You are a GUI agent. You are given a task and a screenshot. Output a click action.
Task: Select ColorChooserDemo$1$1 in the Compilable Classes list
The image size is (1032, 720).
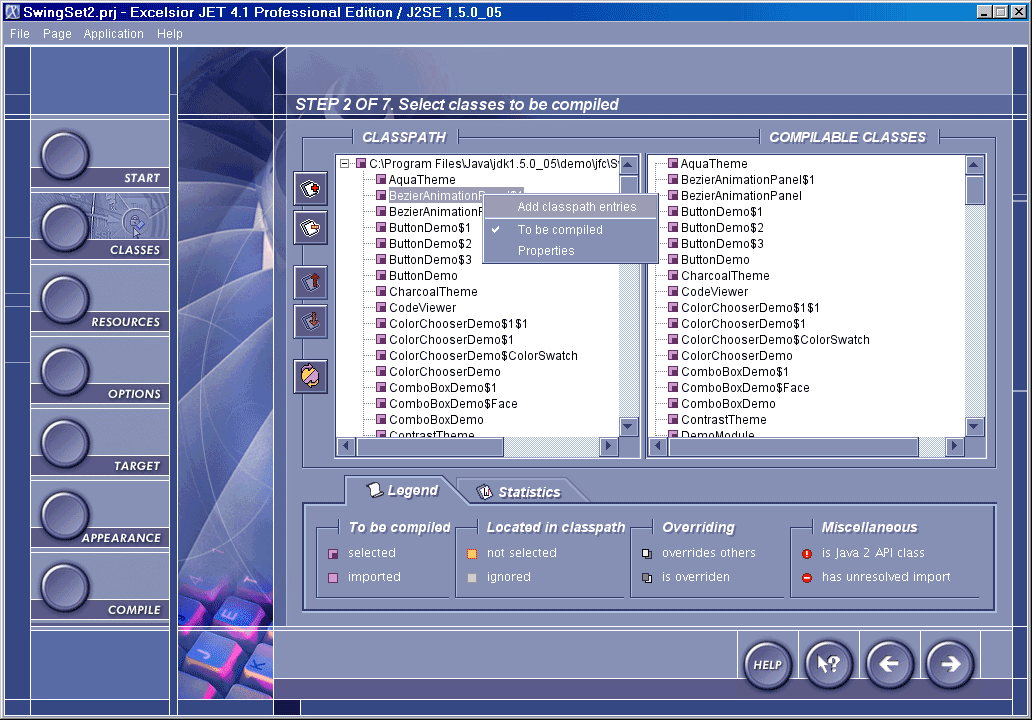(750, 307)
